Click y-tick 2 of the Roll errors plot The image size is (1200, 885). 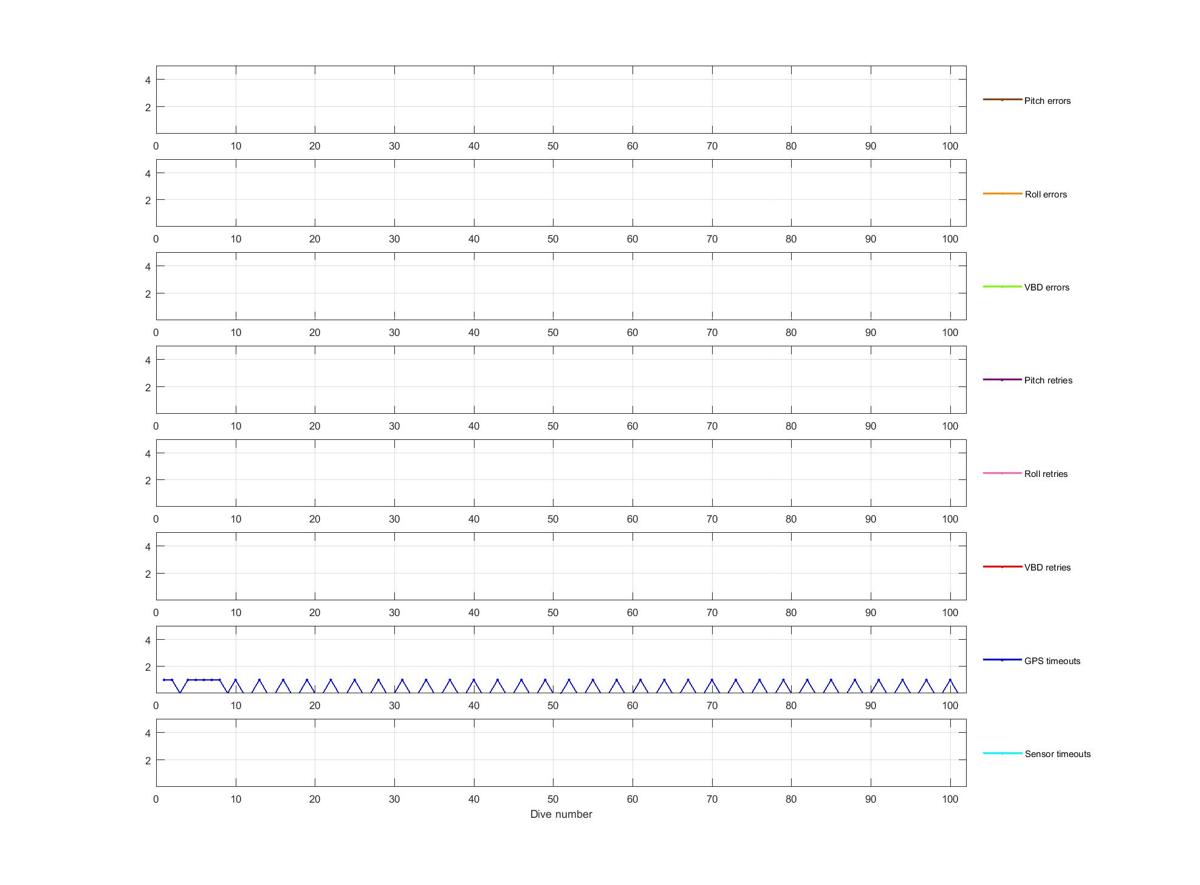point(147,200)
